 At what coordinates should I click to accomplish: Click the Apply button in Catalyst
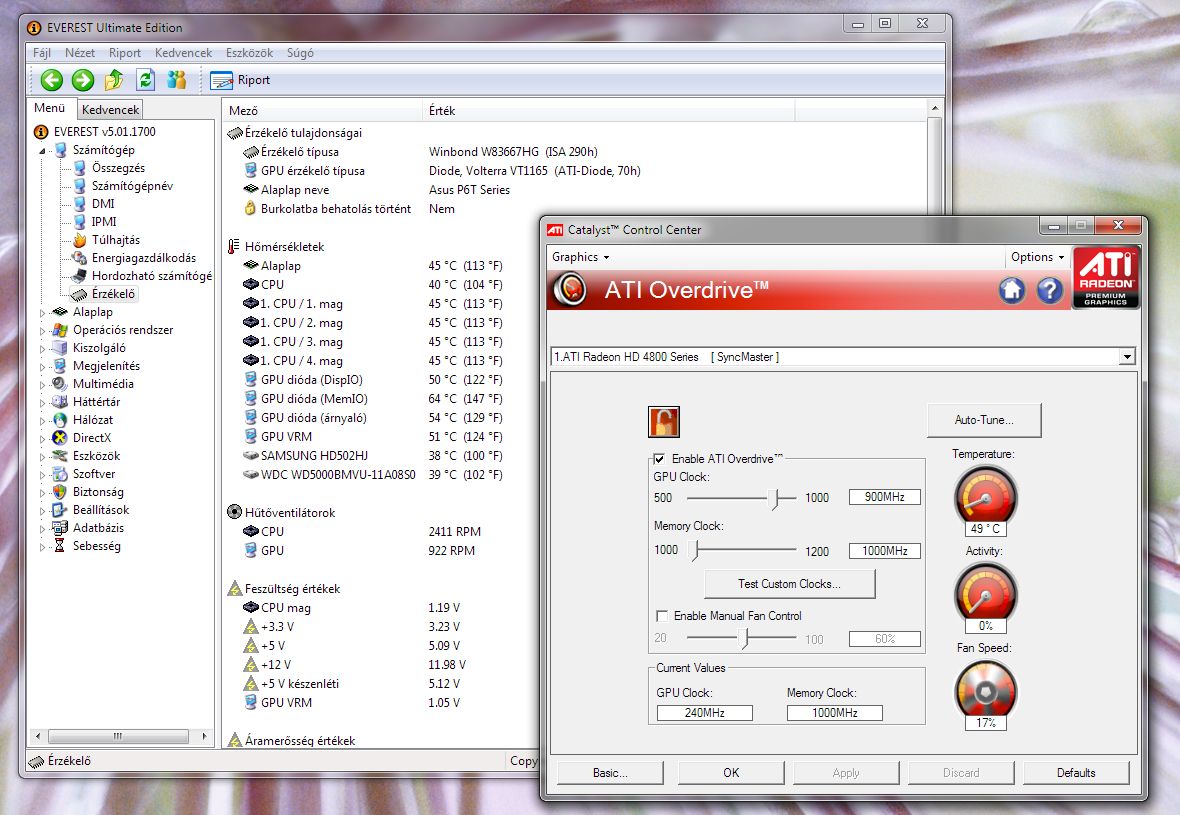[846, 773]
